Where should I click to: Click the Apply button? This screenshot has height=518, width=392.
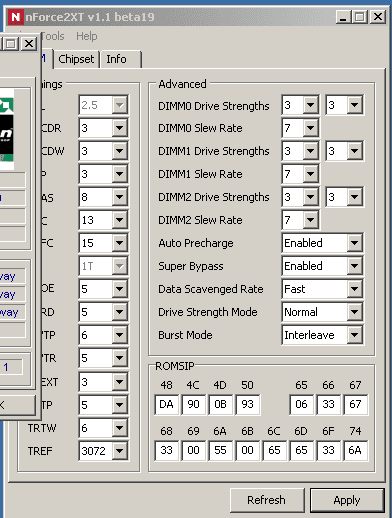[x=347, y=500]
